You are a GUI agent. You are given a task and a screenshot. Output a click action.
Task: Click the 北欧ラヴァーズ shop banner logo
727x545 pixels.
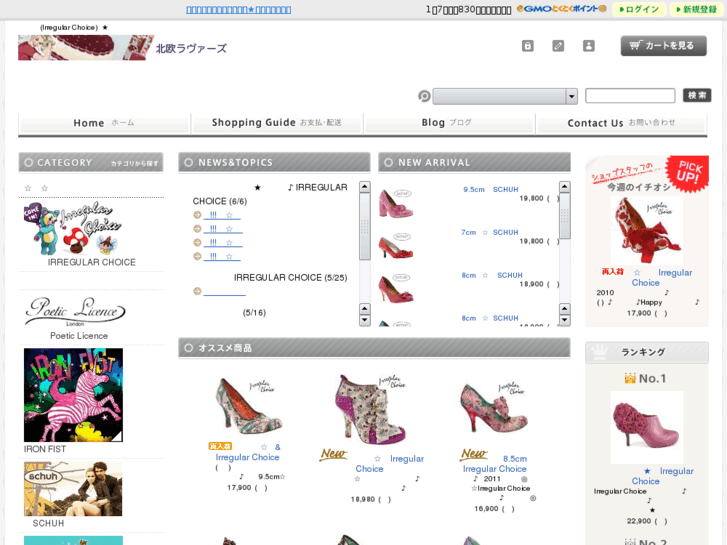pos(122,47)
